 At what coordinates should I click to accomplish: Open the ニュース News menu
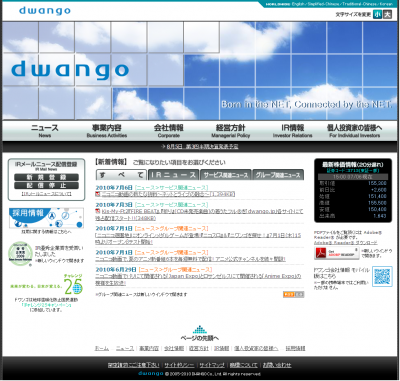coord(45,131)
